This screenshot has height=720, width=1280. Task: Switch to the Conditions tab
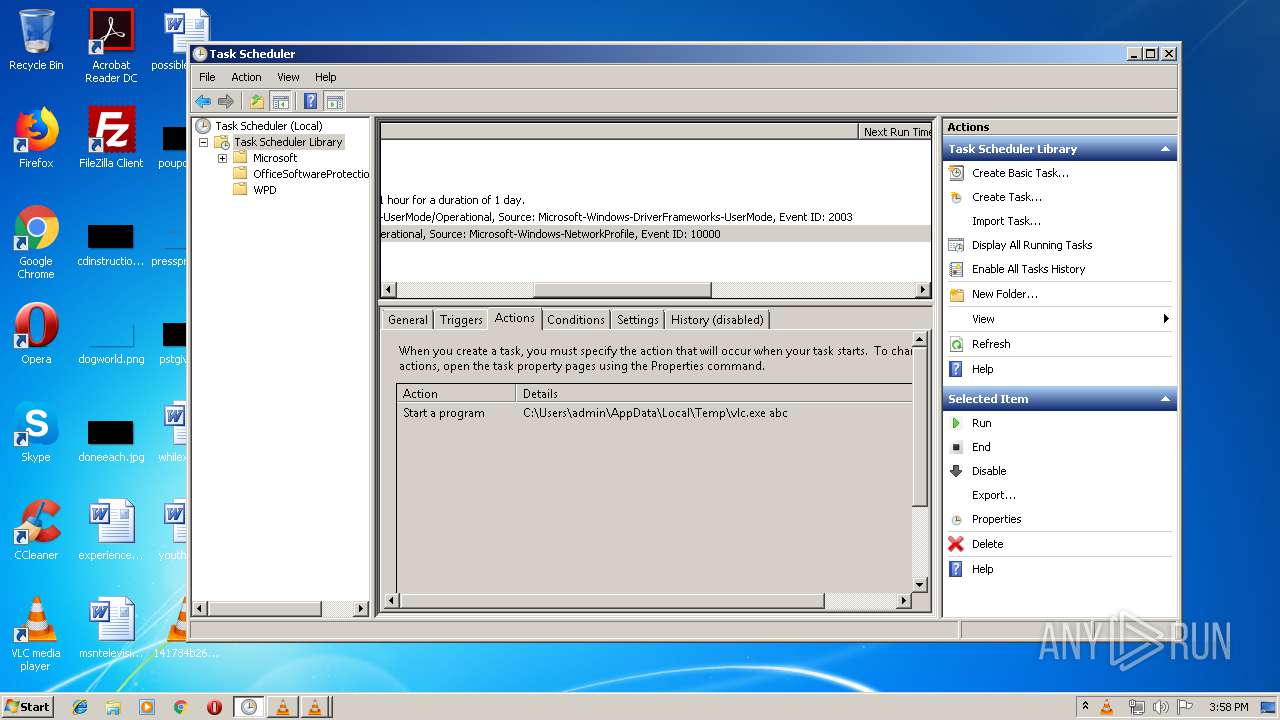(x=576, y=320)
